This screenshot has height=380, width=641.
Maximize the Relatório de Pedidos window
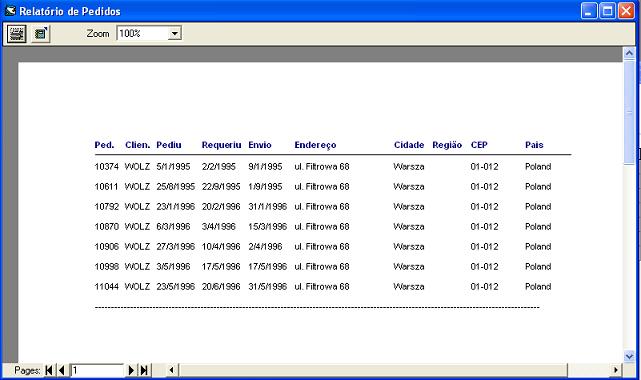tap(607, 11)
